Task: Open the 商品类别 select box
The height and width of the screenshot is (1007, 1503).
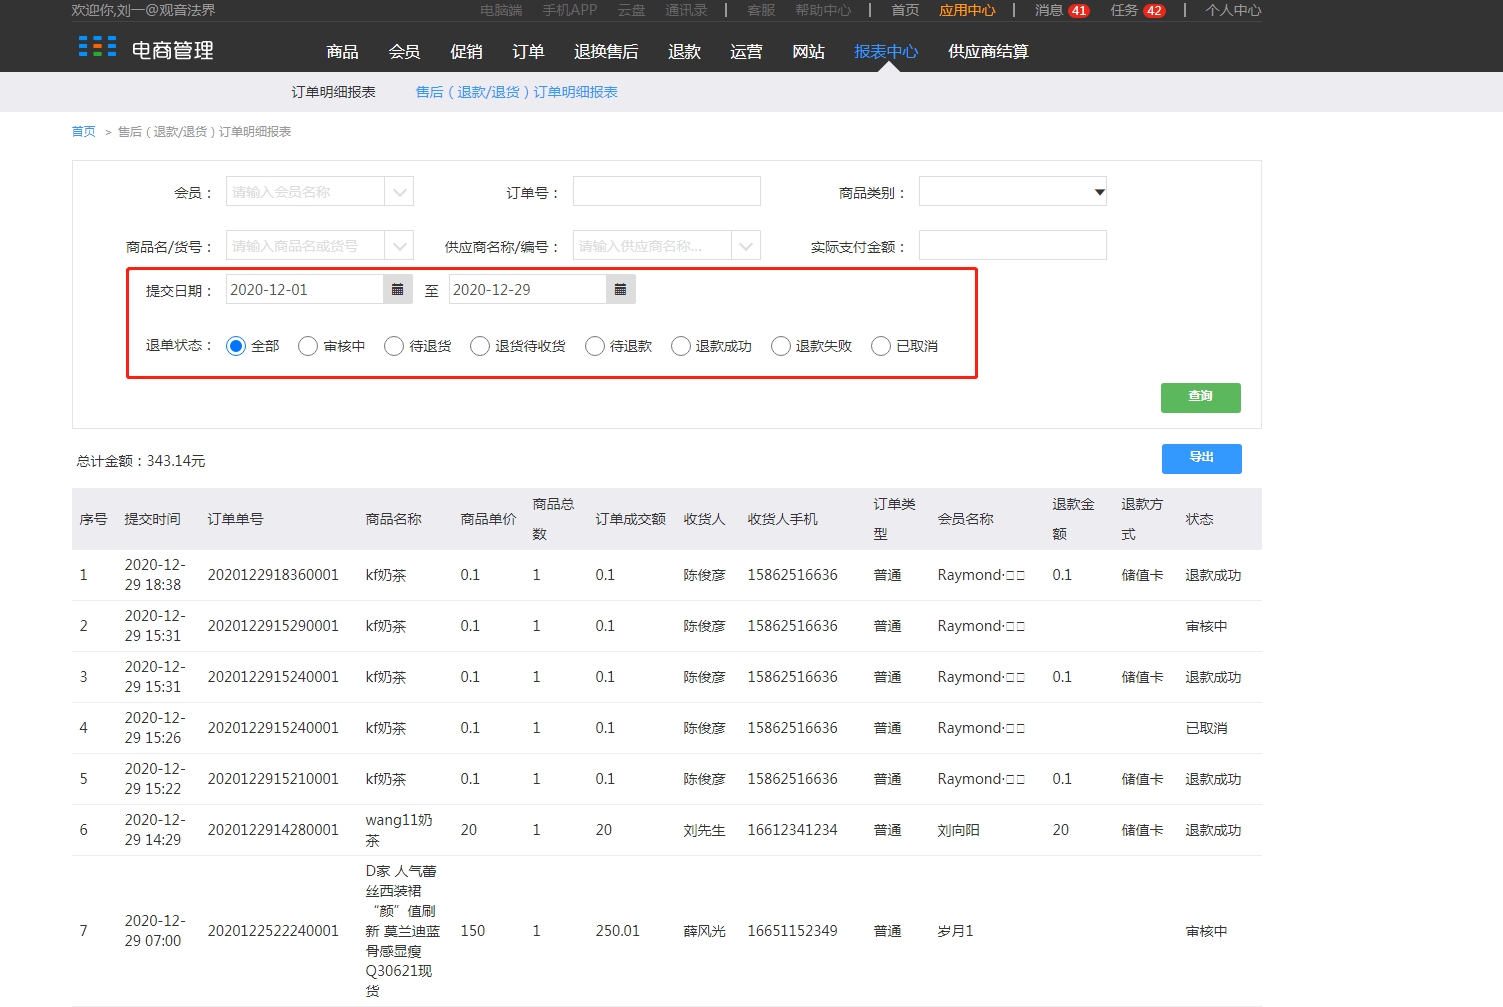Action: pyautogui.click(x=1013, y=191)
